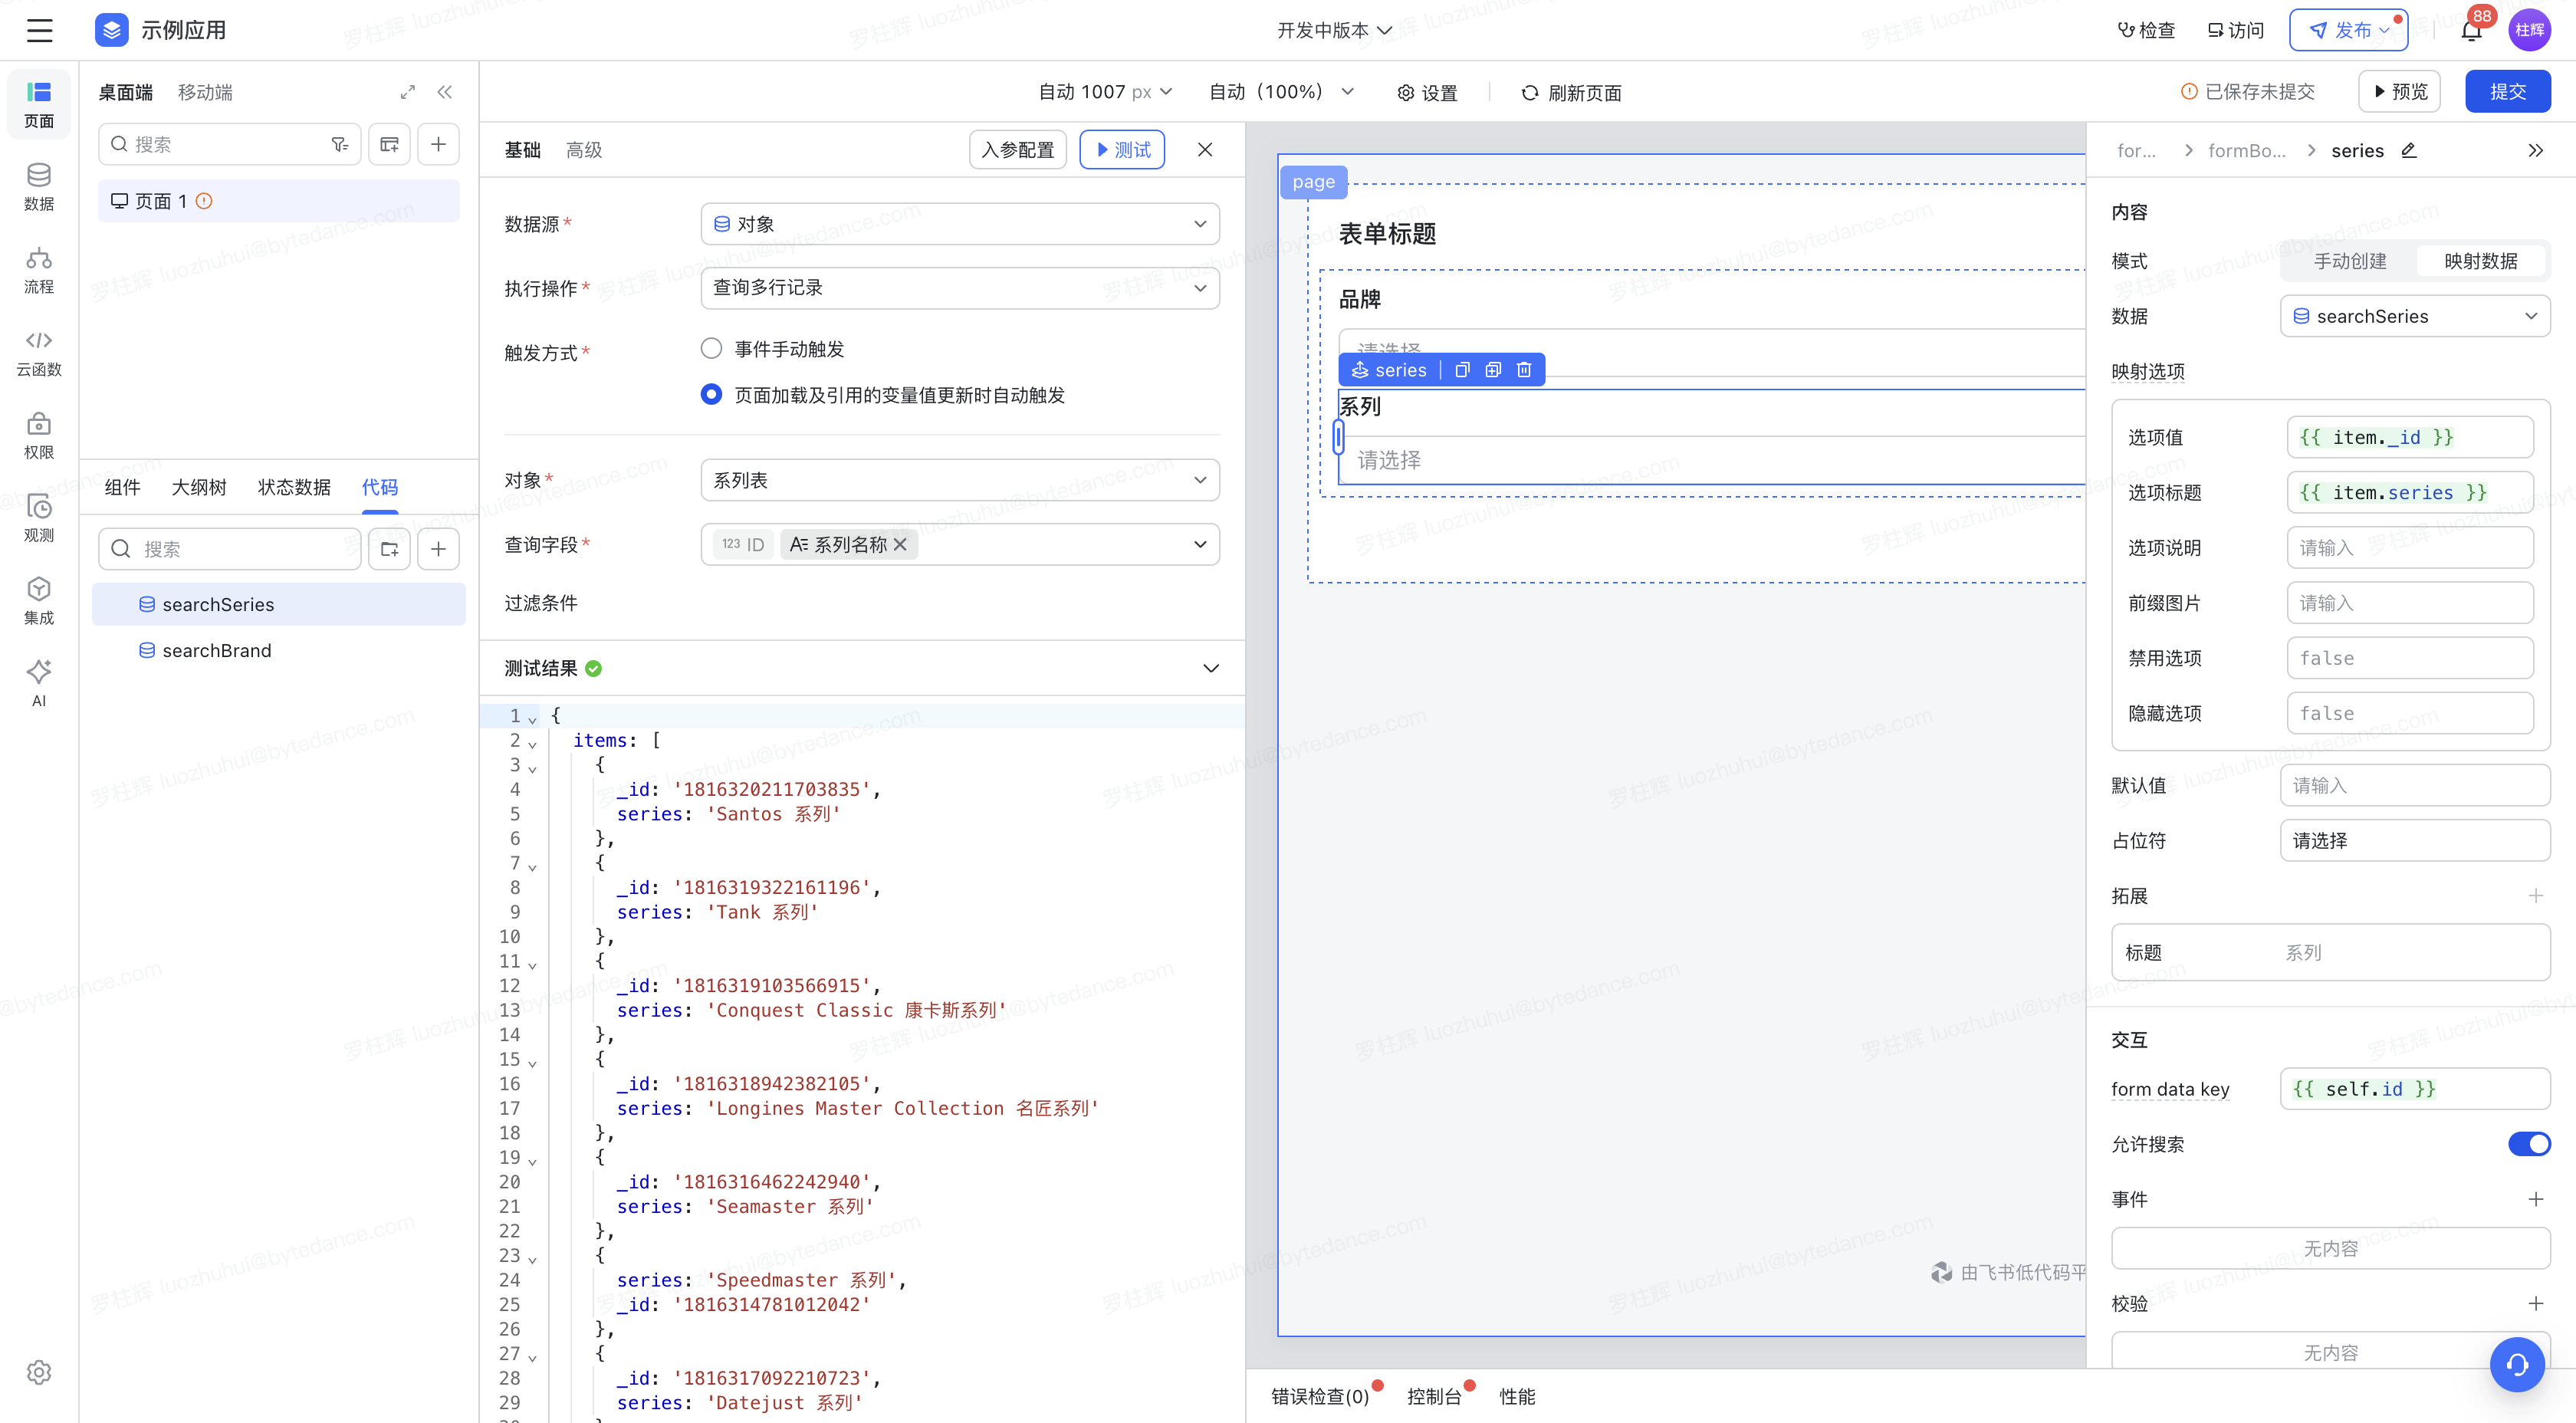
Task: Open the help support chat bubble
Action: 2517,1364
